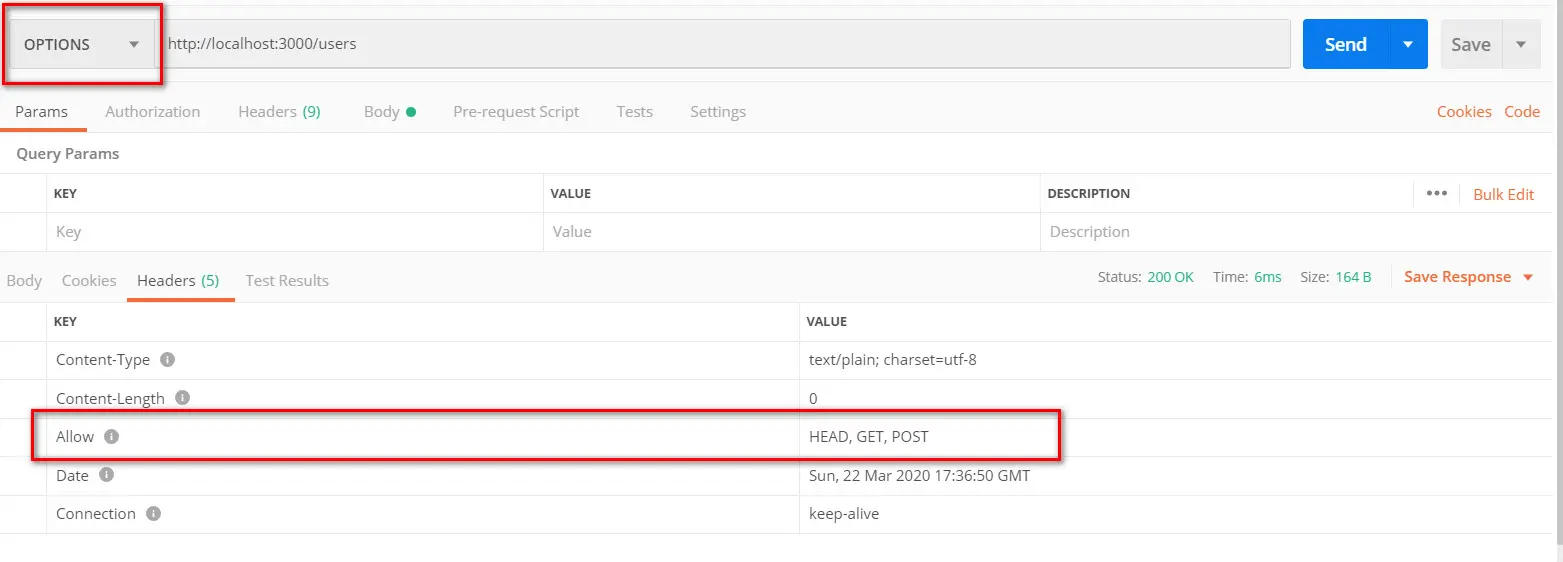Open the Pre-request Script tab
The image size is (1563, 562).
coord(516,111)
